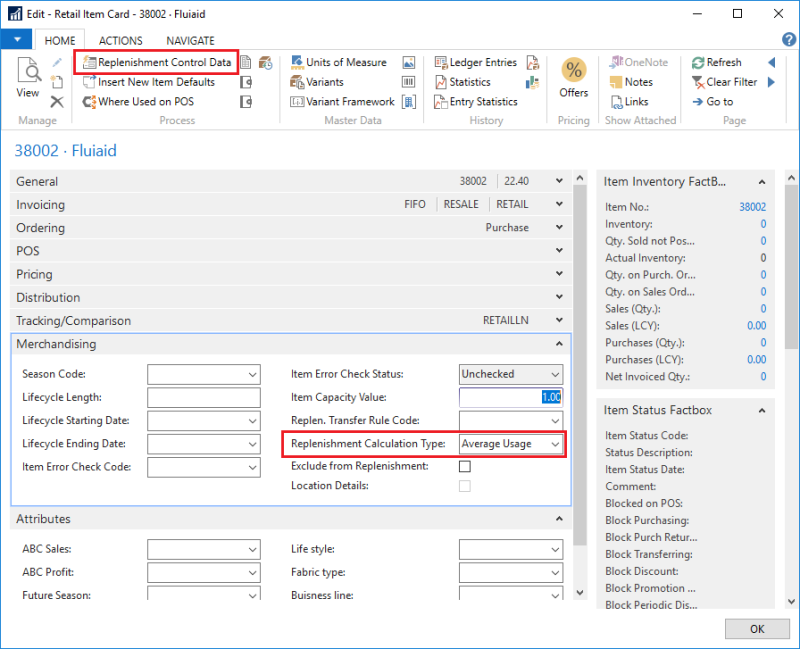This screenshot has width=800, height=649.
Task: Open Variant Framework
Action: (x=342, y=102)
